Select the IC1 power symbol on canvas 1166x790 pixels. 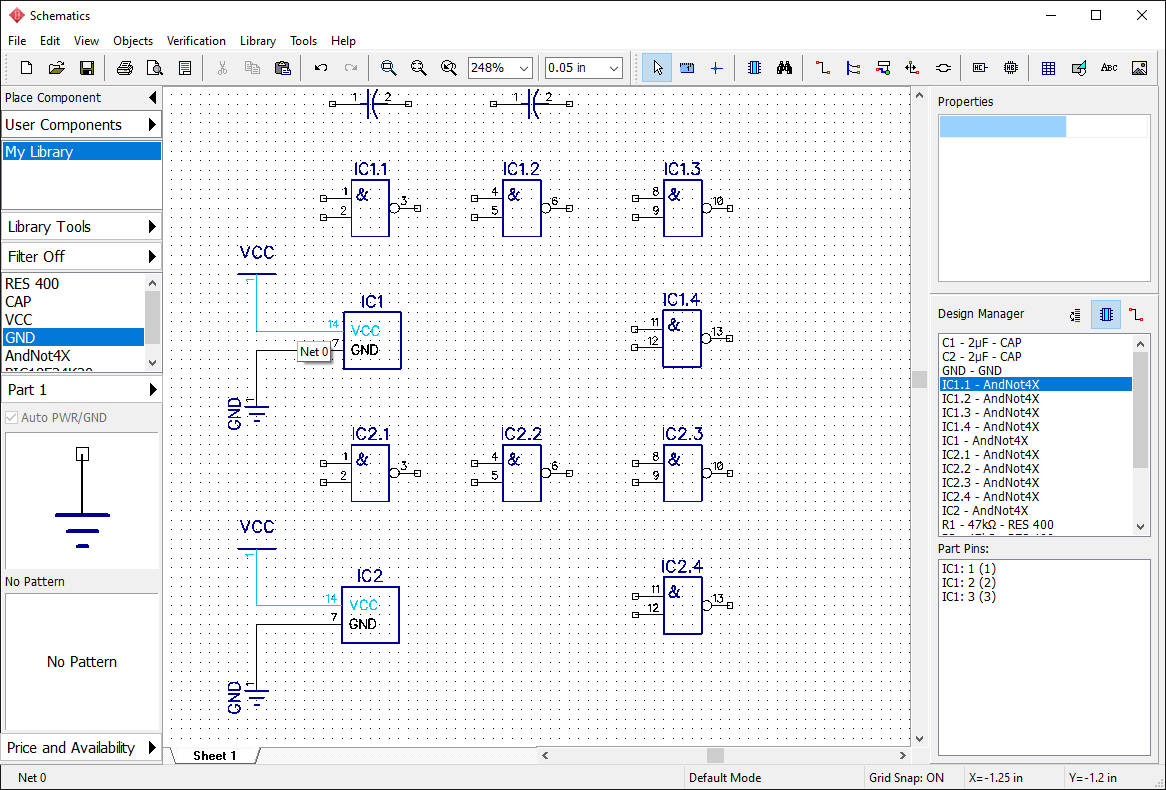coord(372,340)
